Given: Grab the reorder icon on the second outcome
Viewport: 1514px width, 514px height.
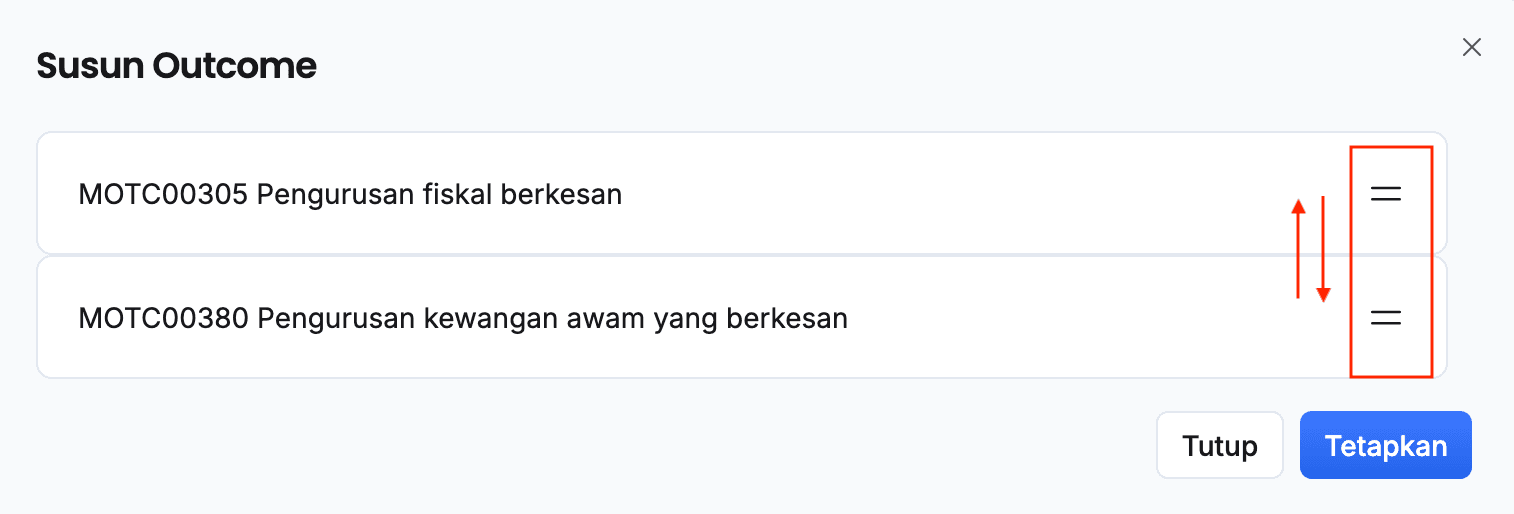Looking at the screenshot, I should click(x=1385, y=318).
